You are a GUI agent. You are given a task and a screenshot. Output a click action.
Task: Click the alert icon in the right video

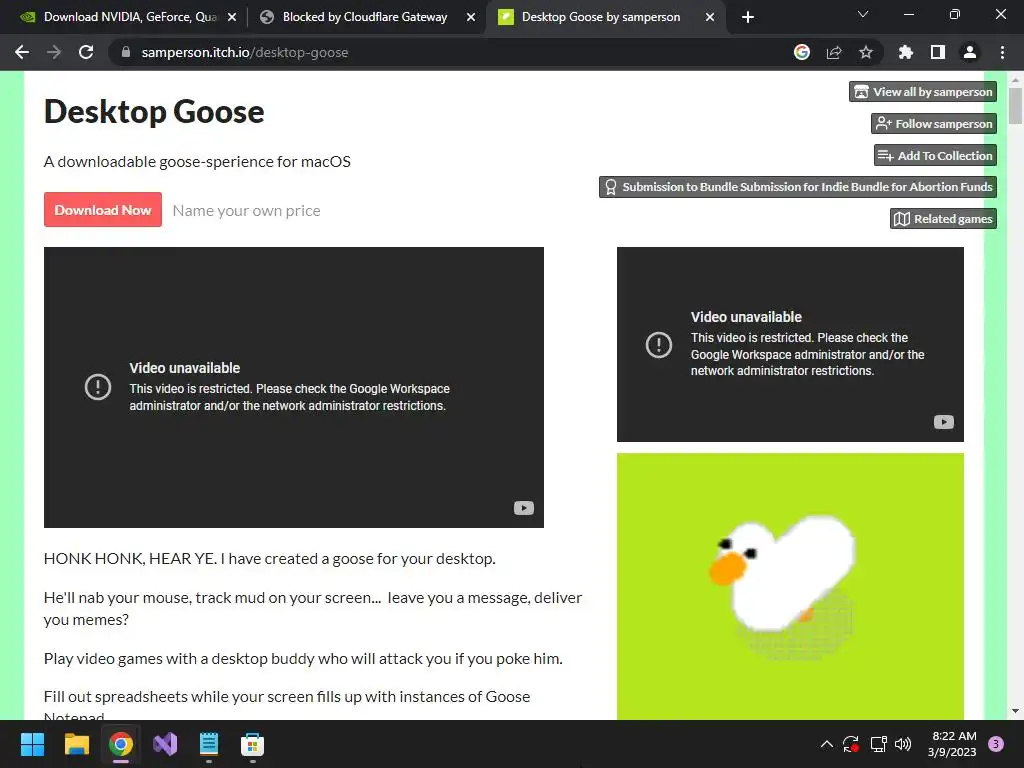pos(659,344)
